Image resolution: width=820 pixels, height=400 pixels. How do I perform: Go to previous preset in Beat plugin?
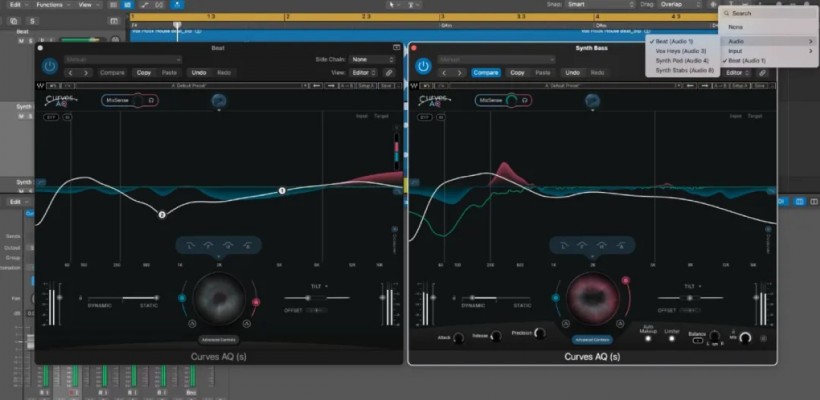72,73
